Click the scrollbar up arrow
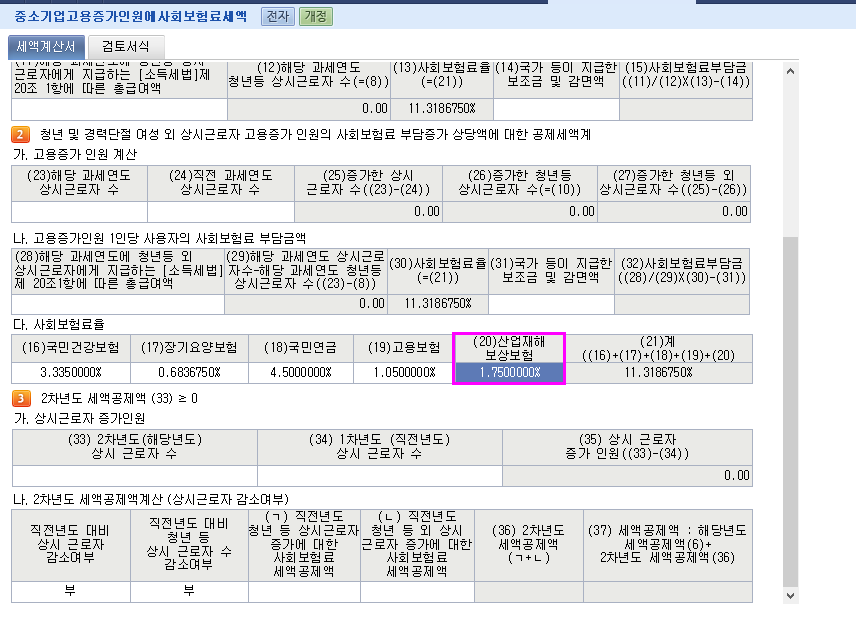 click(790, 71)
